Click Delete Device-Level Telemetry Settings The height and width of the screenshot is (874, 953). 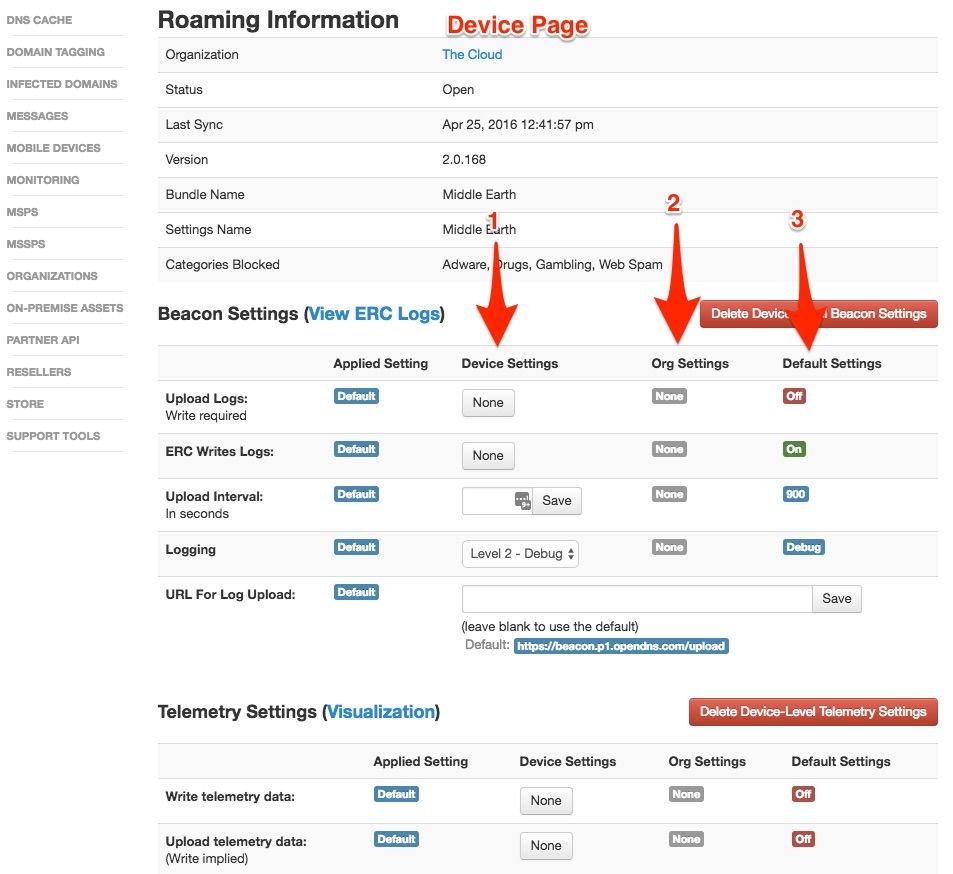coord(812,712)
